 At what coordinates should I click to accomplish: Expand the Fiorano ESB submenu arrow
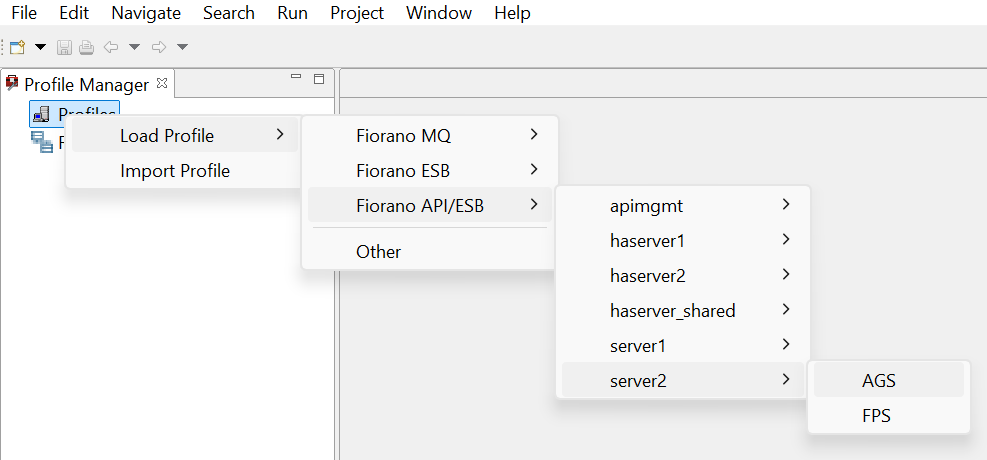pos(534,170)
